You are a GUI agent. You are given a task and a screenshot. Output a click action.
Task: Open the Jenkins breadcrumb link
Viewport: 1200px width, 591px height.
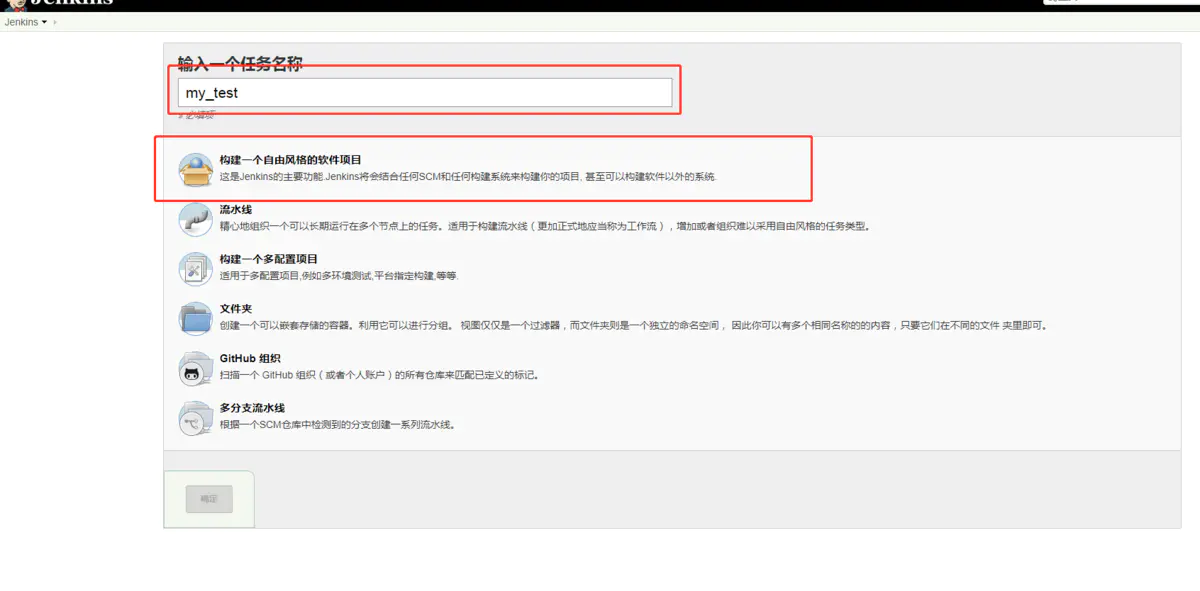point(21,22)
